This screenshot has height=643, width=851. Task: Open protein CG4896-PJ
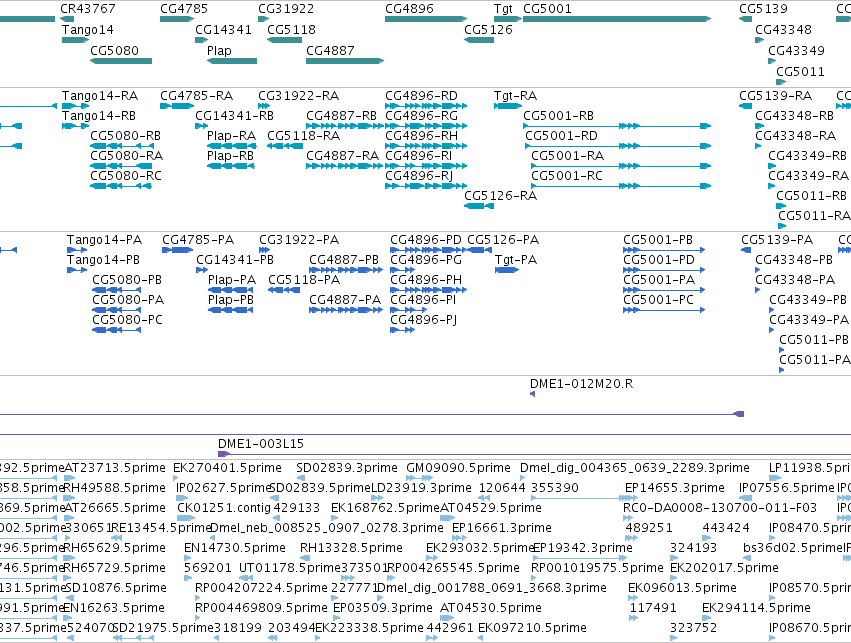[424, 320]
